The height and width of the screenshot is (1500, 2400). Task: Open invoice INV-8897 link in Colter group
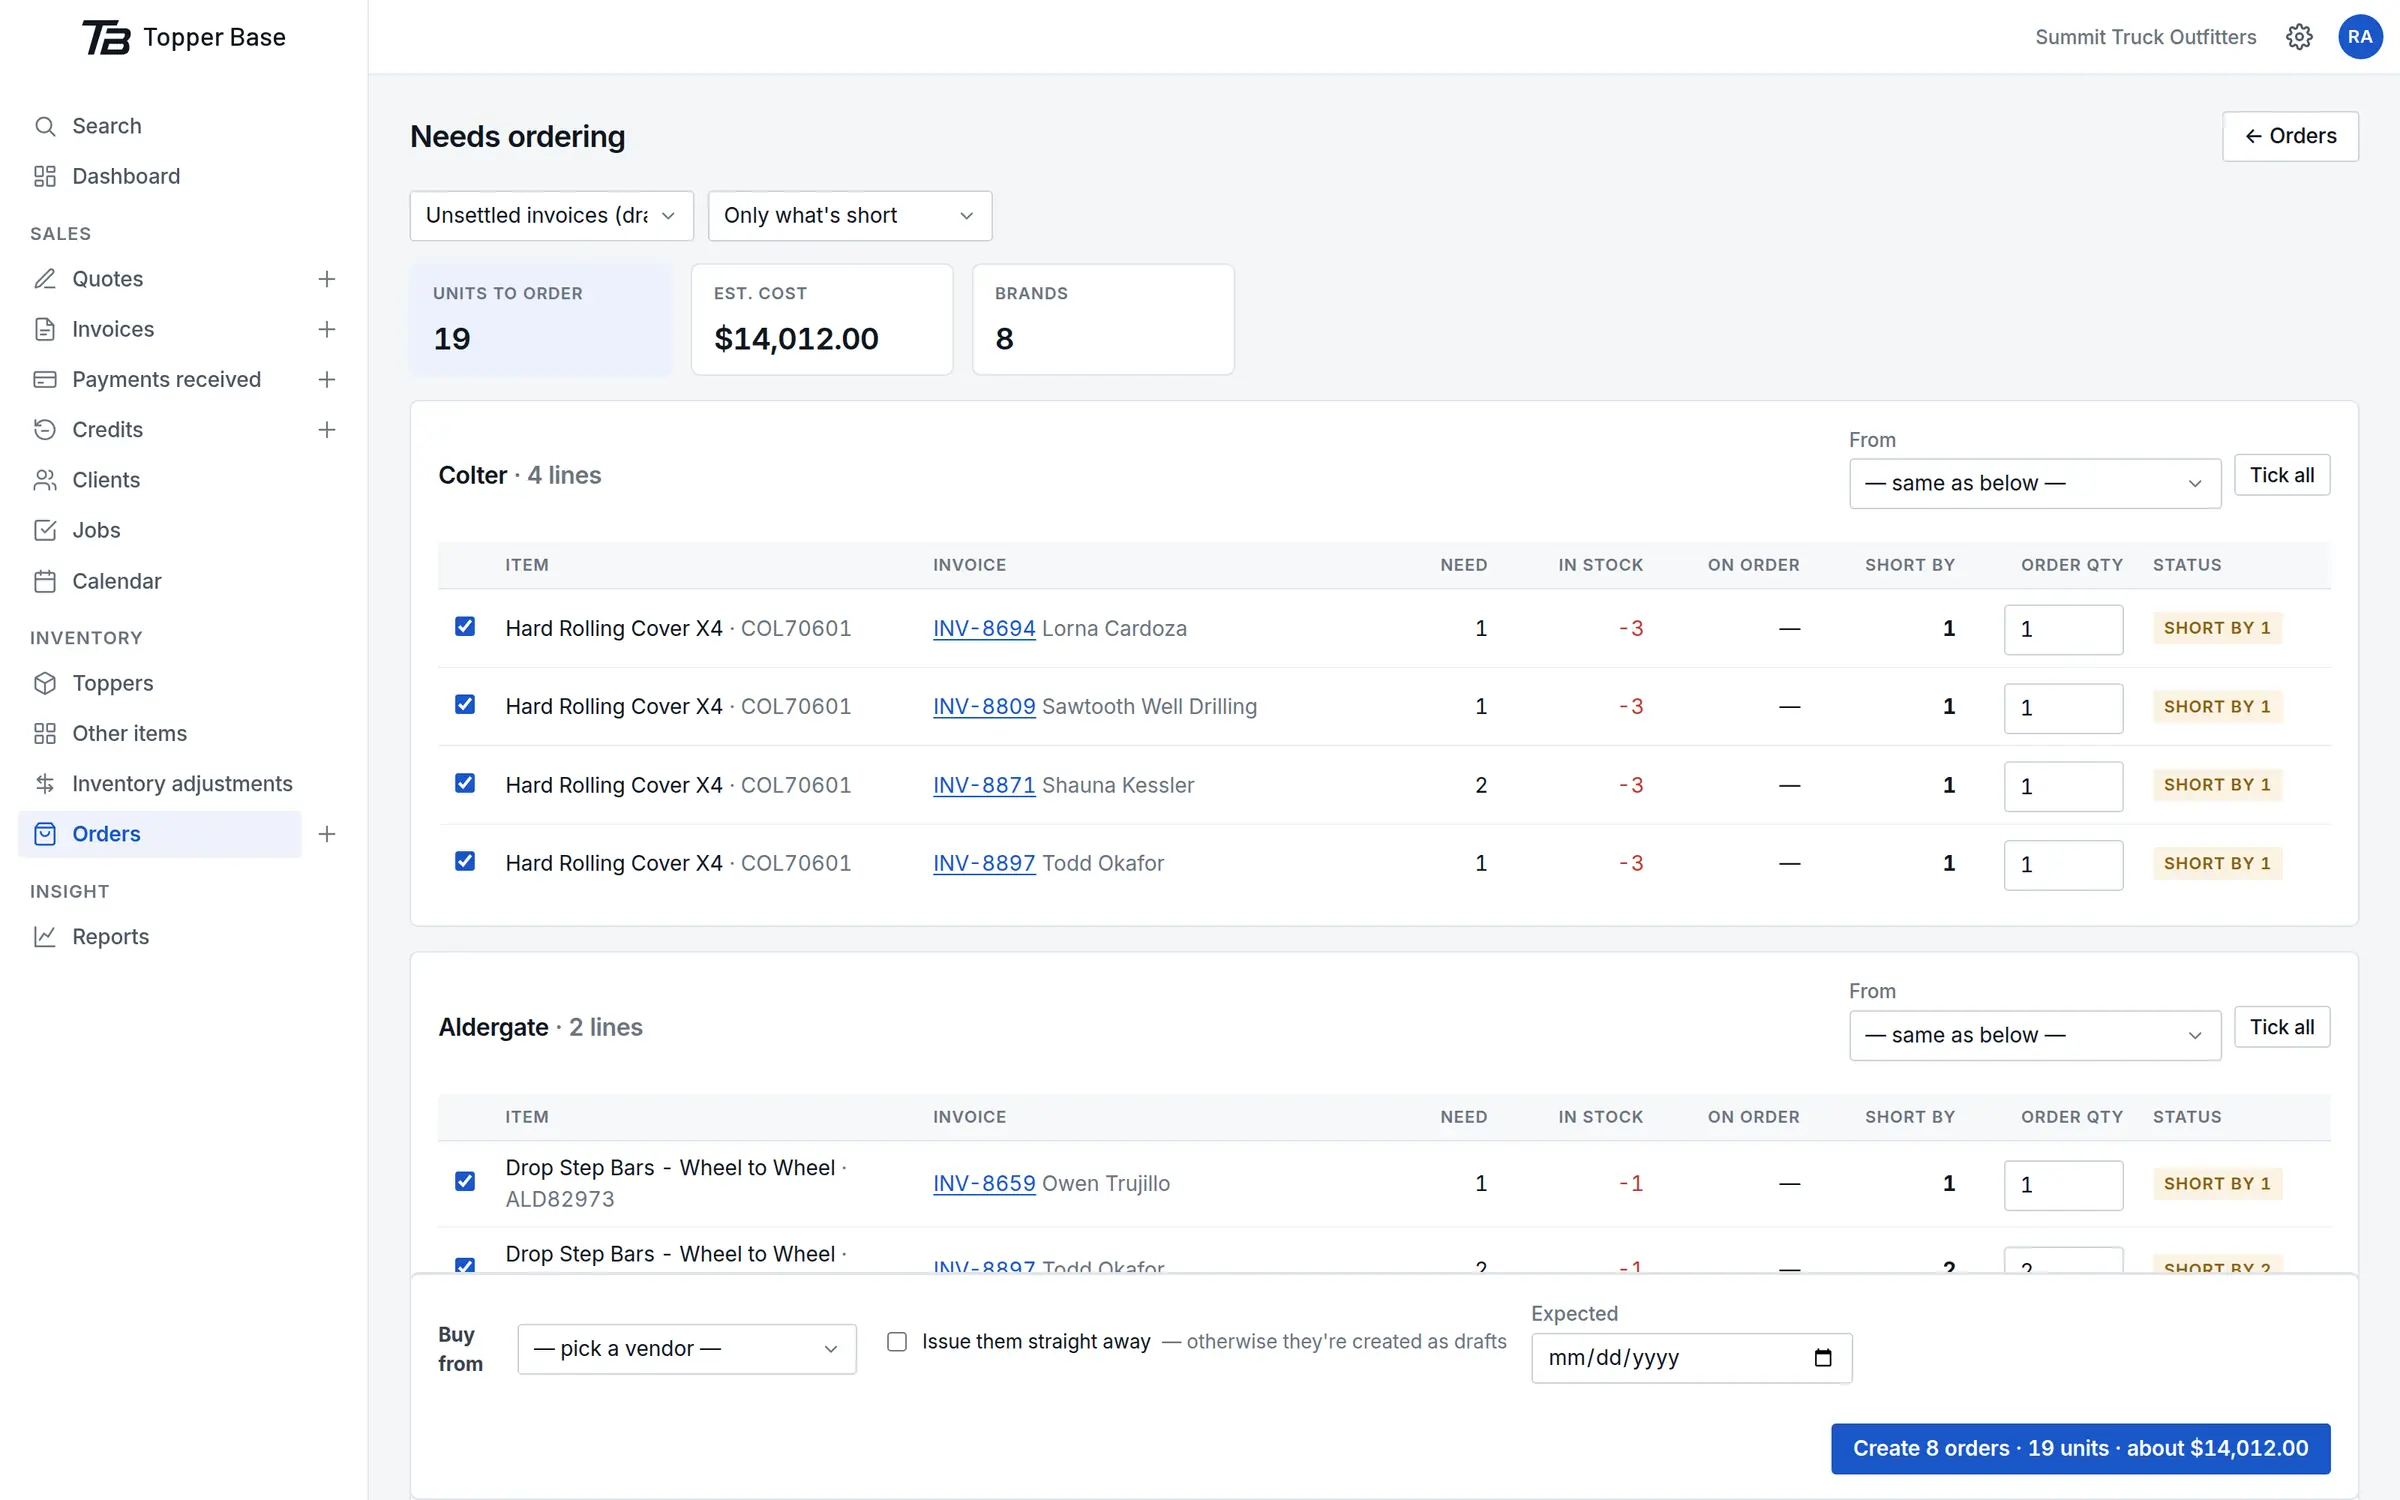click(x=984, y=863)
